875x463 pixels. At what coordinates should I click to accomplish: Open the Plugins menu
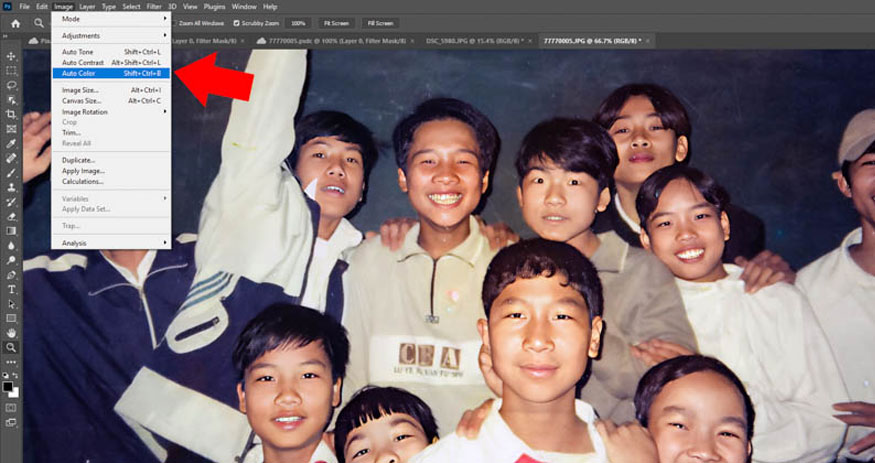point(214,7)
